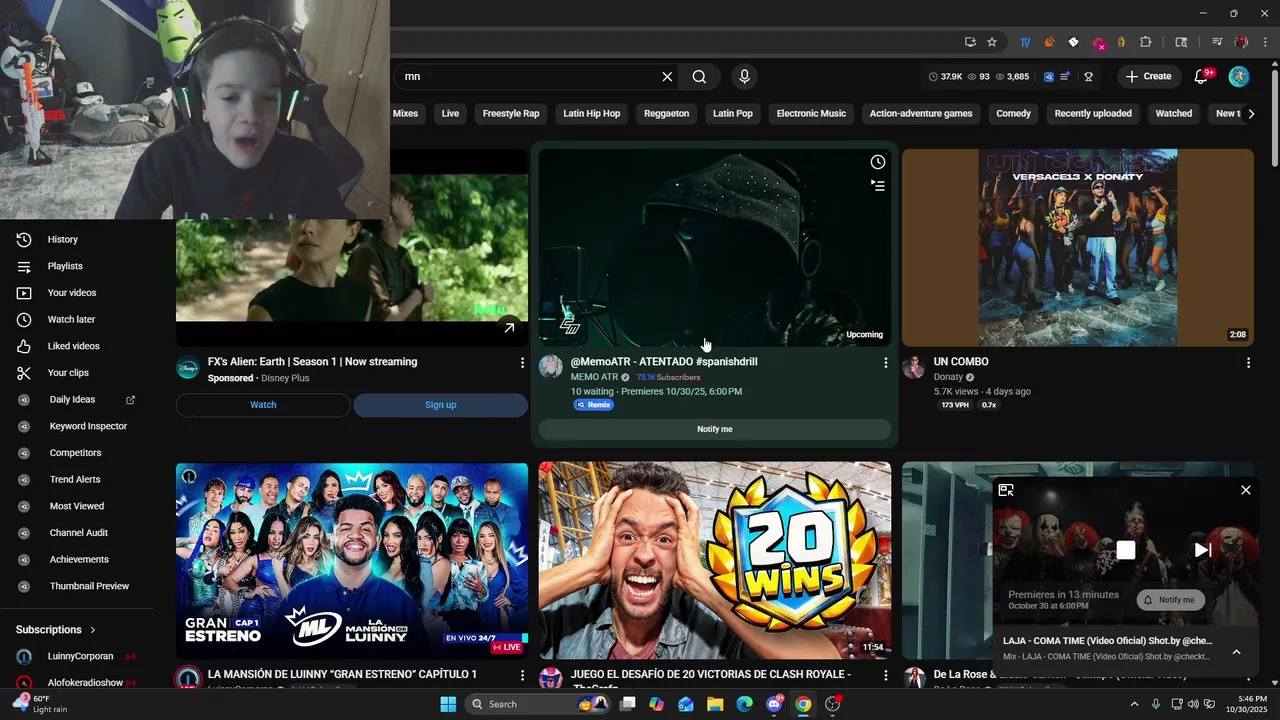Select the Mixes filter chip
Image resolution: width=1280 pixels, height=720 pixels.
[x=405, y=114]
